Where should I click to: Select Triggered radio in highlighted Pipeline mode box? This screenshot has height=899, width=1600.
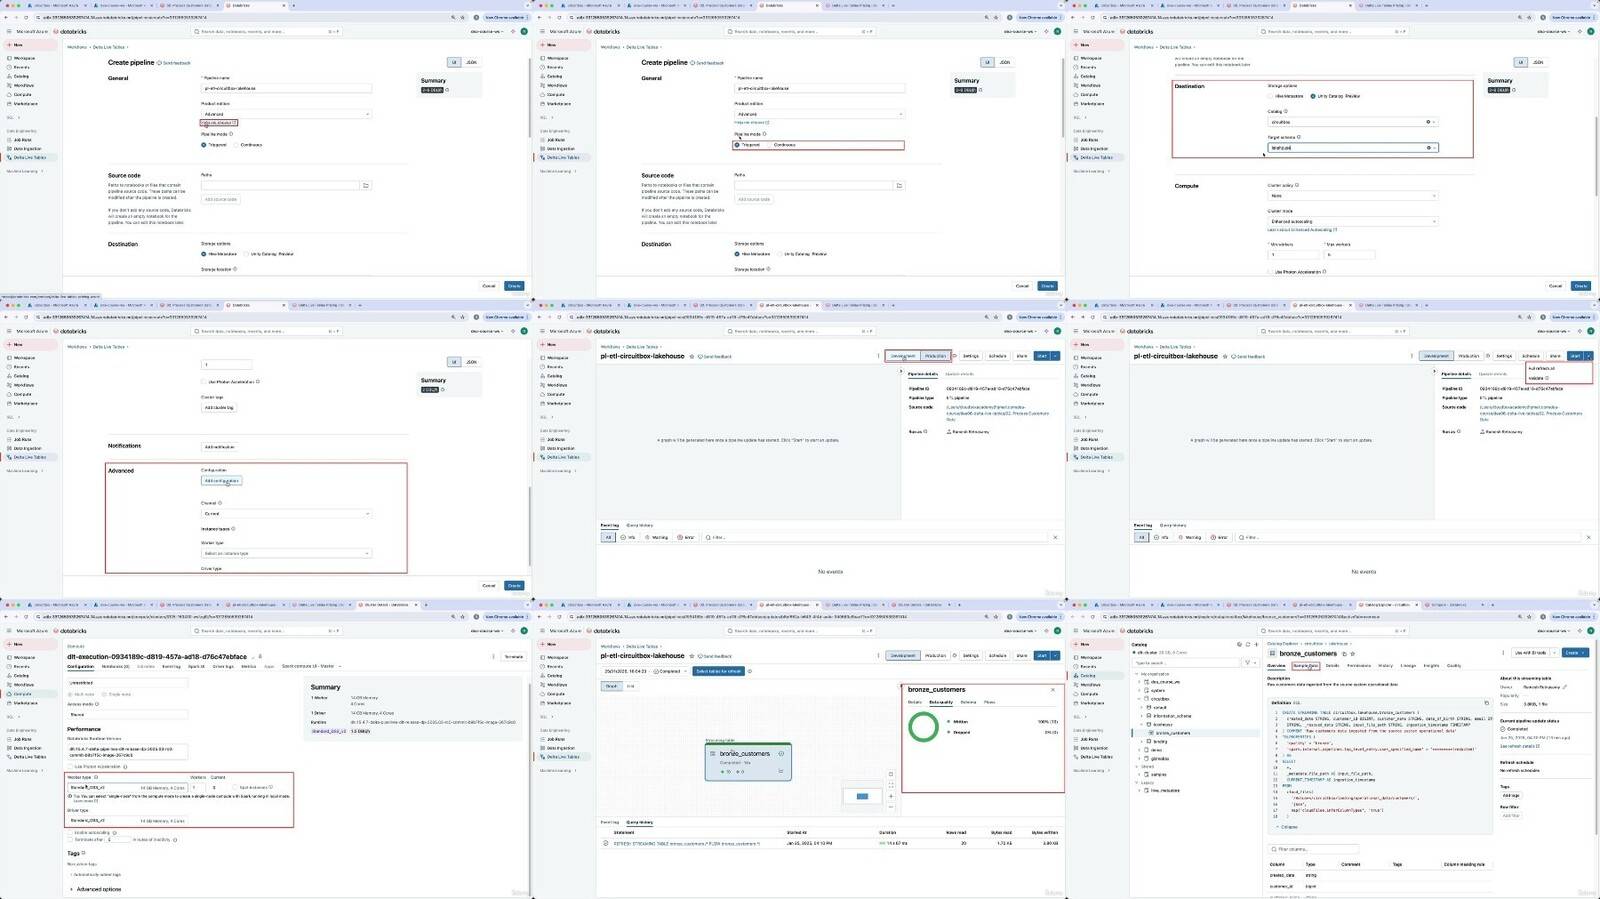point(738,145)
